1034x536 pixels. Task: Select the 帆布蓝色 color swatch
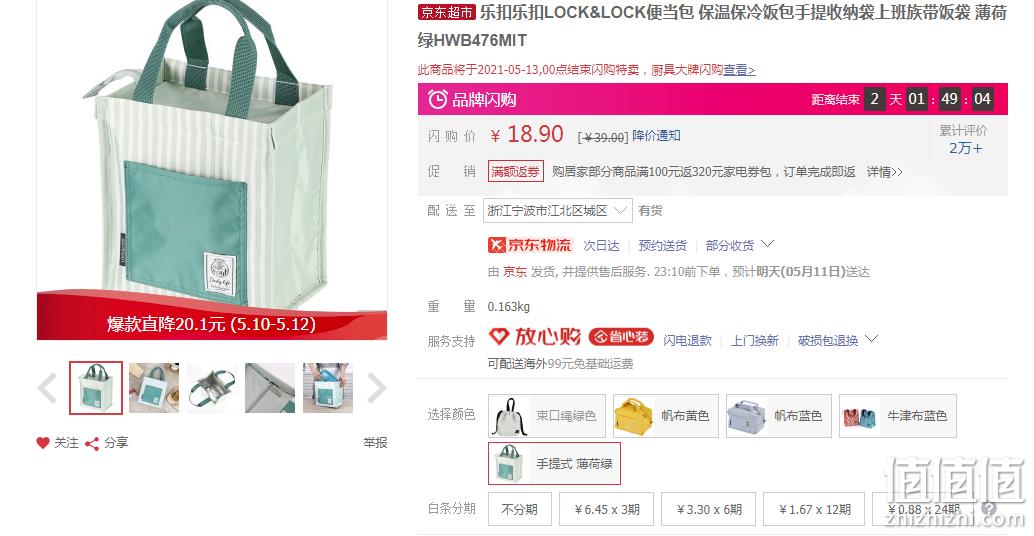[779, 415]
